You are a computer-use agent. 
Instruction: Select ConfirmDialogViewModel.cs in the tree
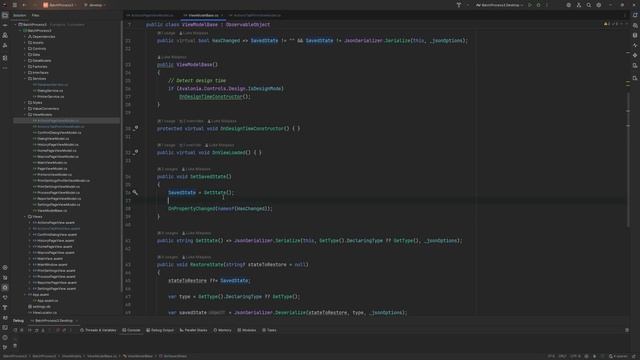(57, 133)
